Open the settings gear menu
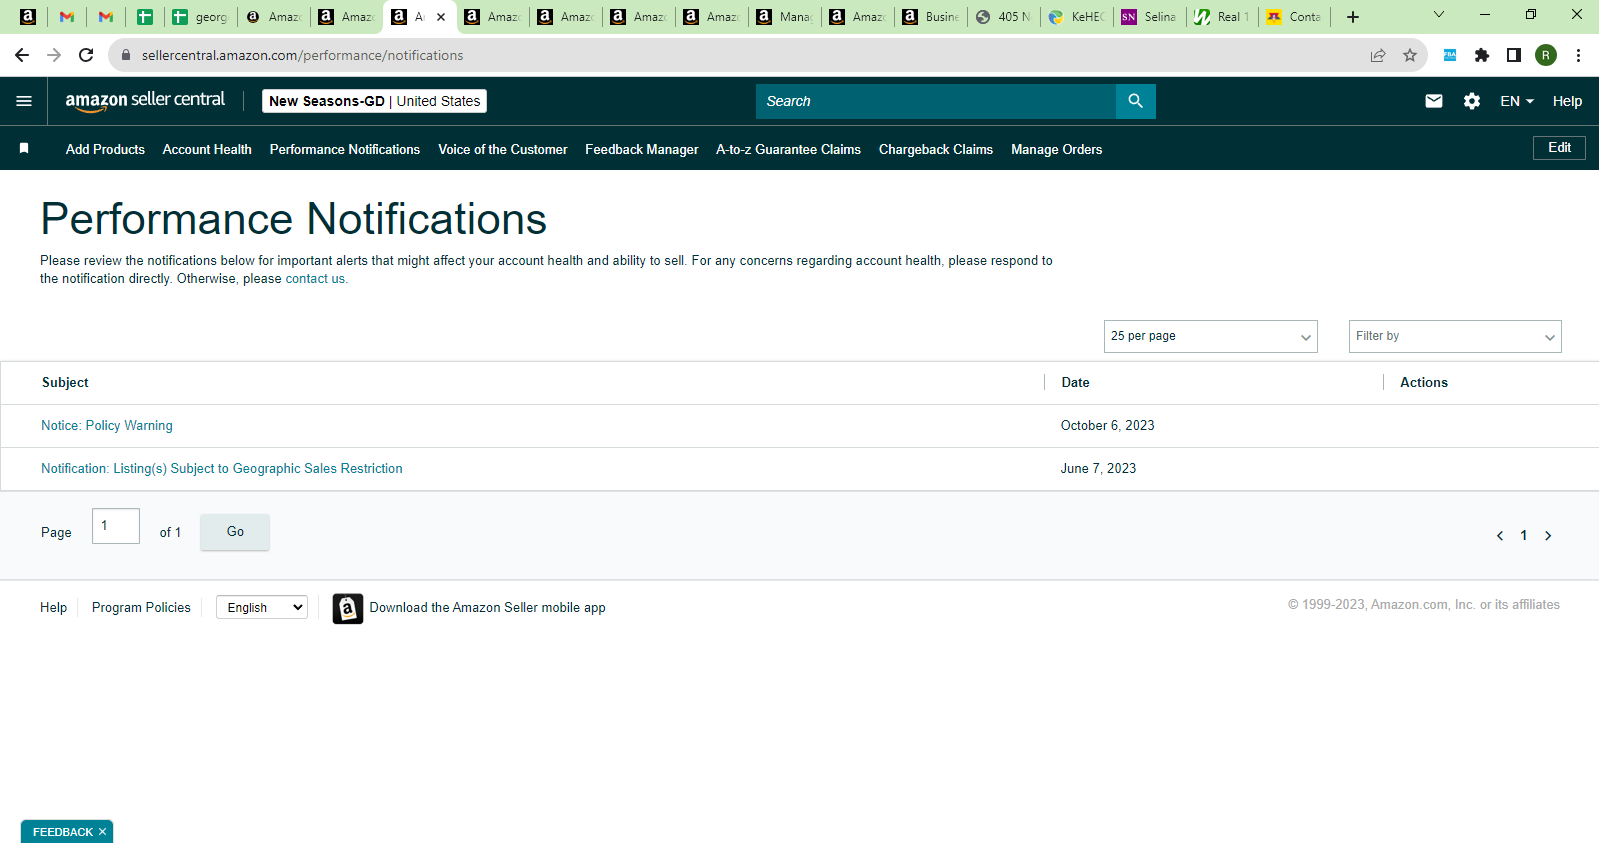 click(1472, 101)
